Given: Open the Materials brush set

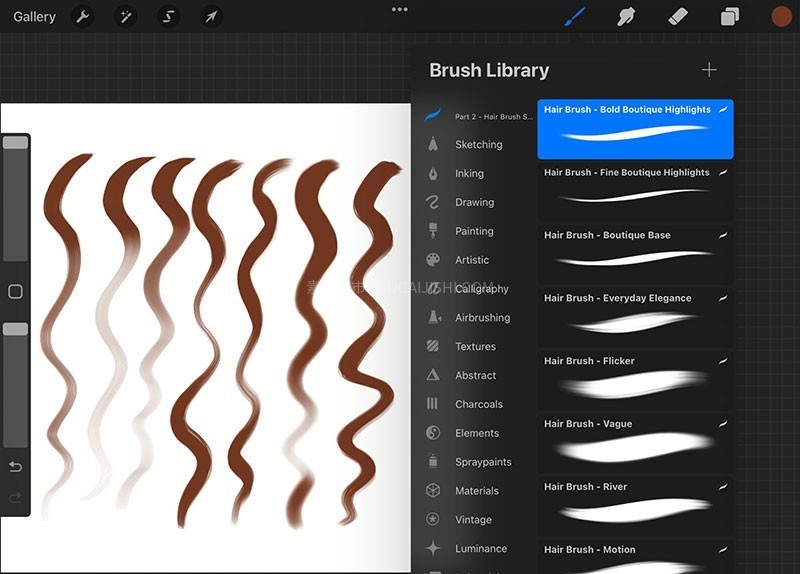Looking at the screenshot, I should coord(479,490).
